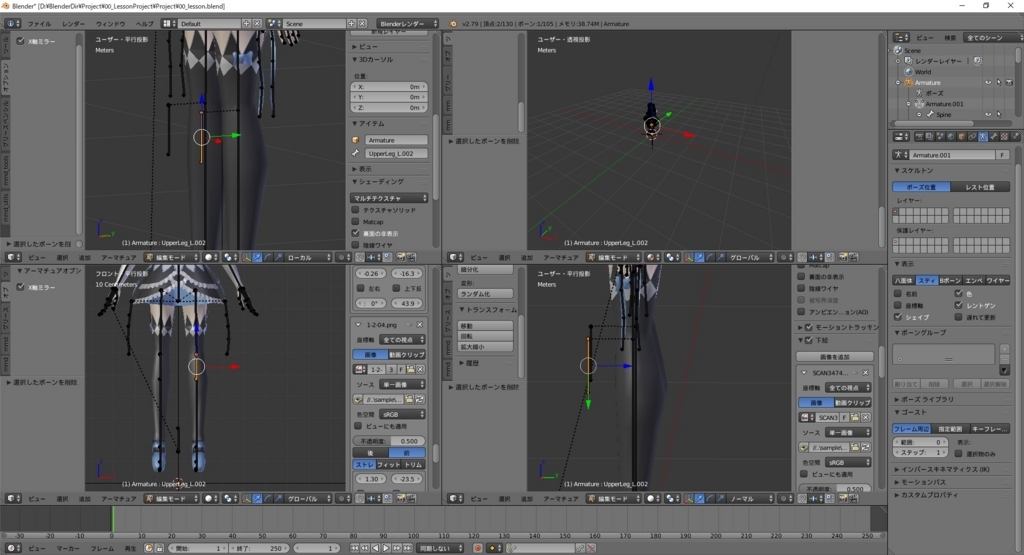1024x555 pixels.
Task: Enable Matcap checkbox in shading panel
Action: (355, 222)
